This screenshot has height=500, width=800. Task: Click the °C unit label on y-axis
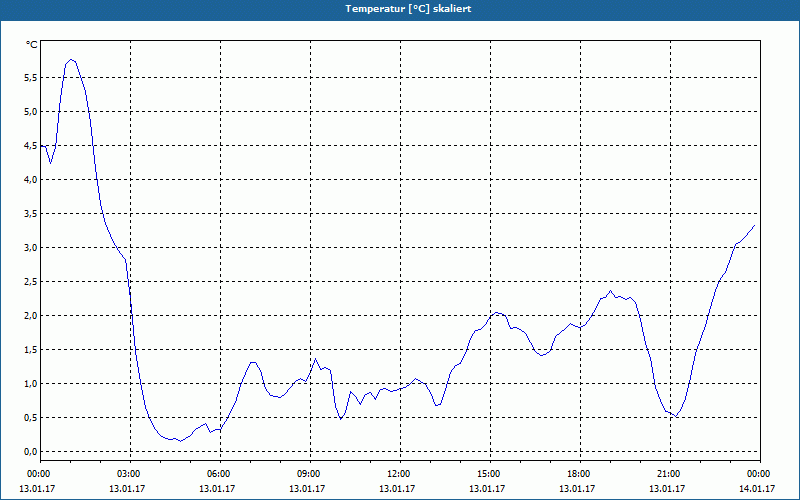[x=32, y=45]
